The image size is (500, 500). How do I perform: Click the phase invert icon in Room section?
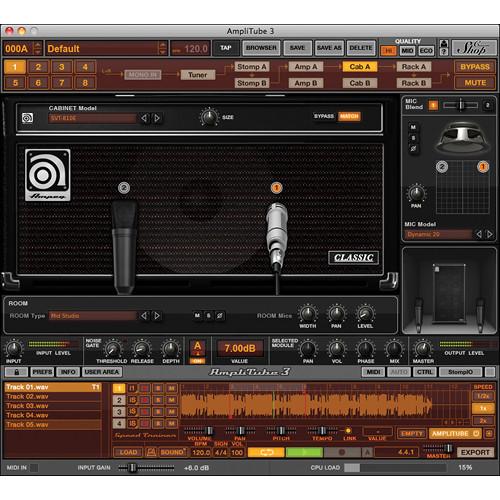pos(220,315)
